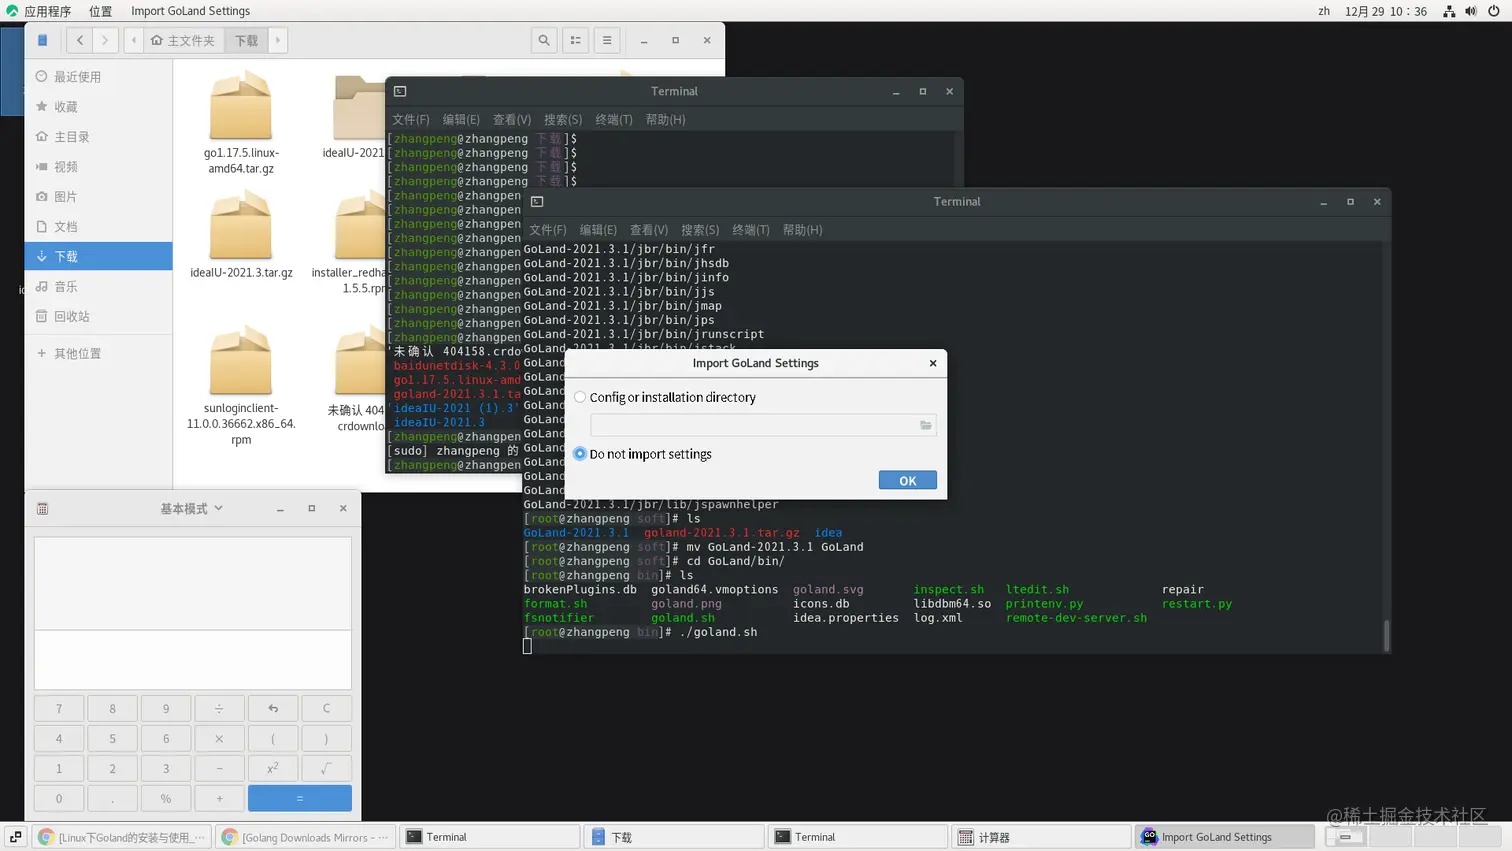Open the volume icon in top bar
This screenshot has height=851, width=1512.
coord(1471,11)
